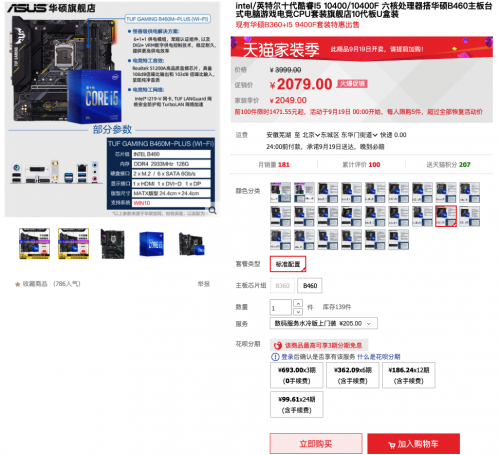
Task: Open the 数码服务 service dropdown
Action: [x=323, y=323]
